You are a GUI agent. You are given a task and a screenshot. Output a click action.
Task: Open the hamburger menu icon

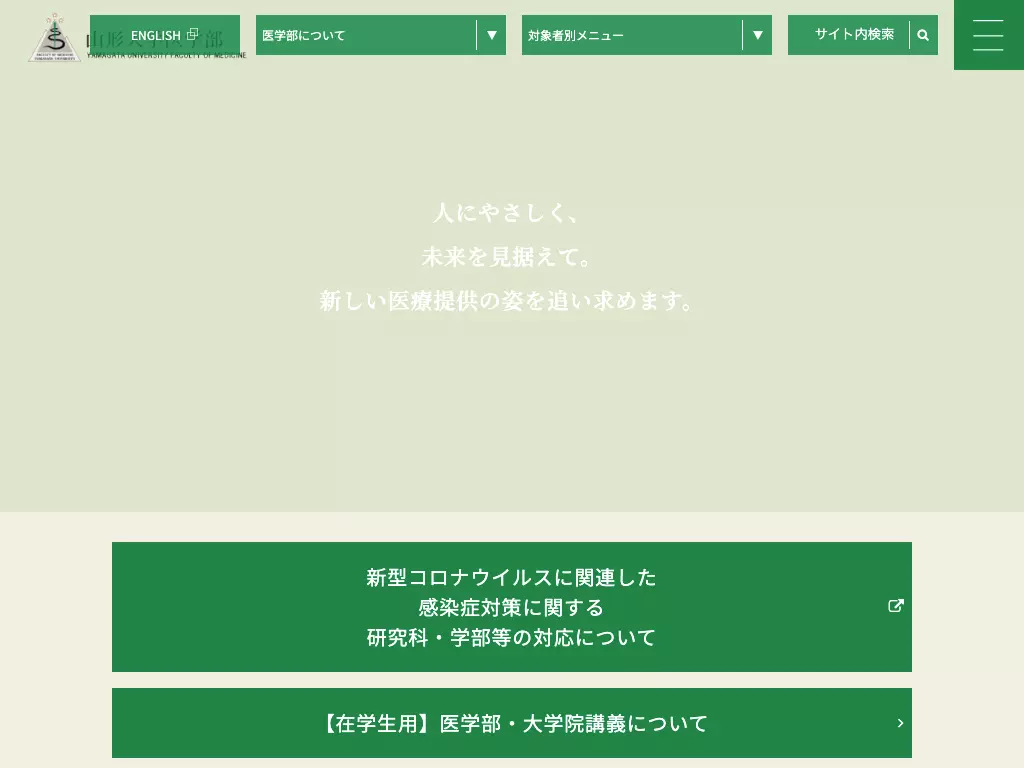[x=988, y=35]
